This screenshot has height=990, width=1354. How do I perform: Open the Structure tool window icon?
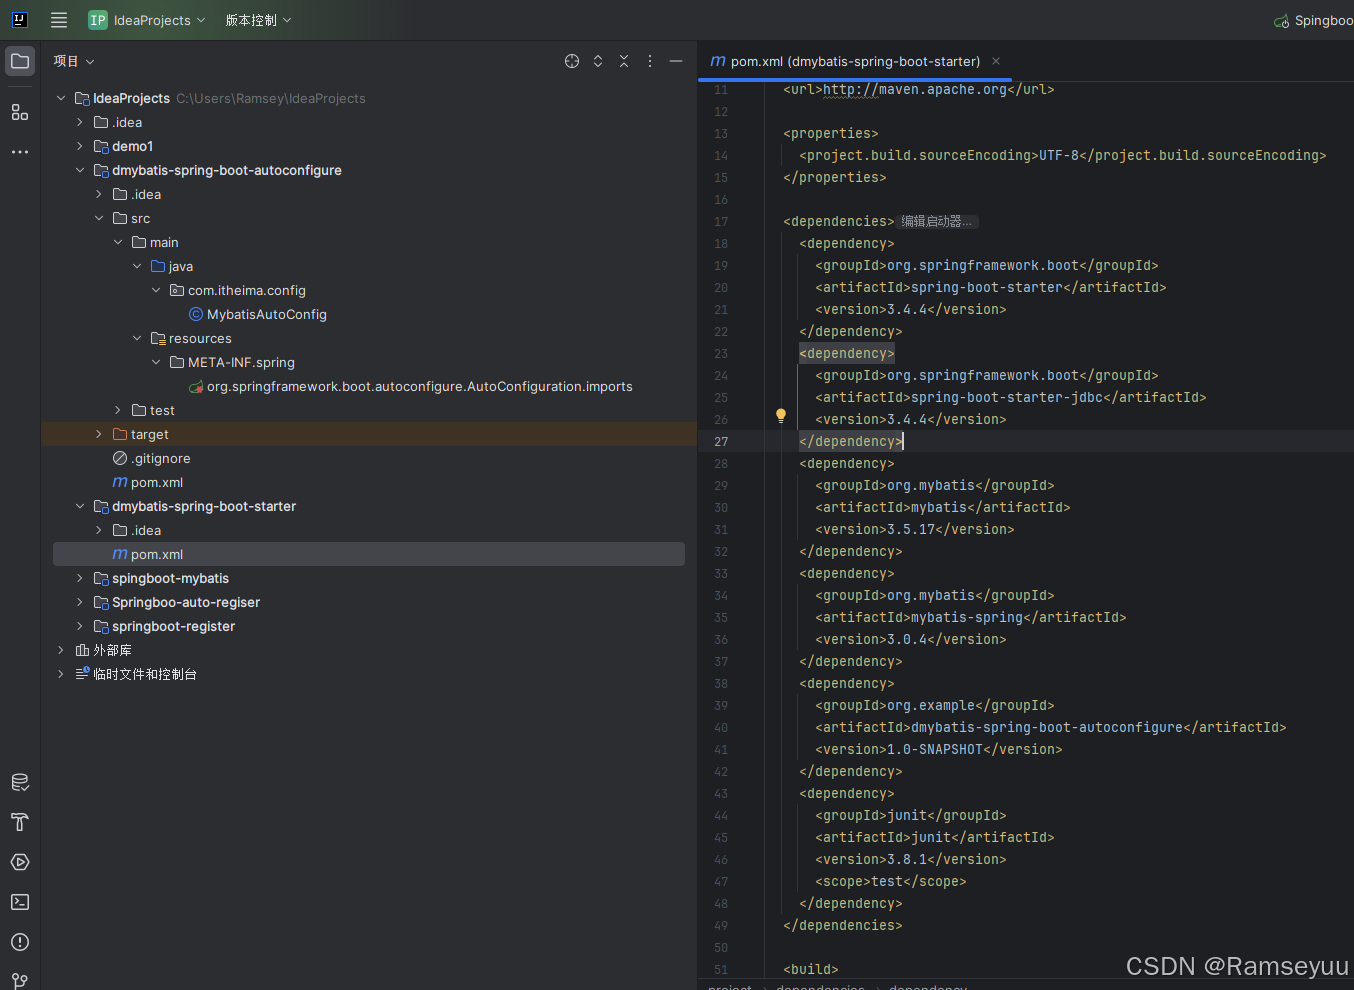(20, 112)
